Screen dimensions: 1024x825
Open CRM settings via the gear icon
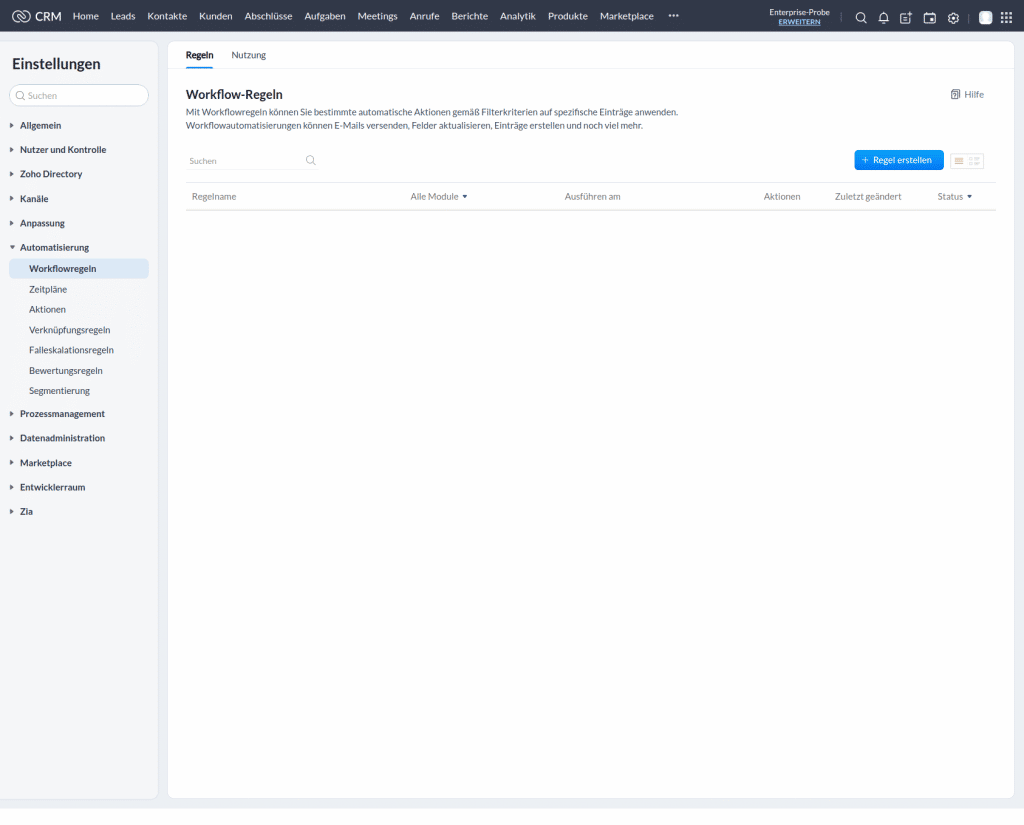point(953,17)
